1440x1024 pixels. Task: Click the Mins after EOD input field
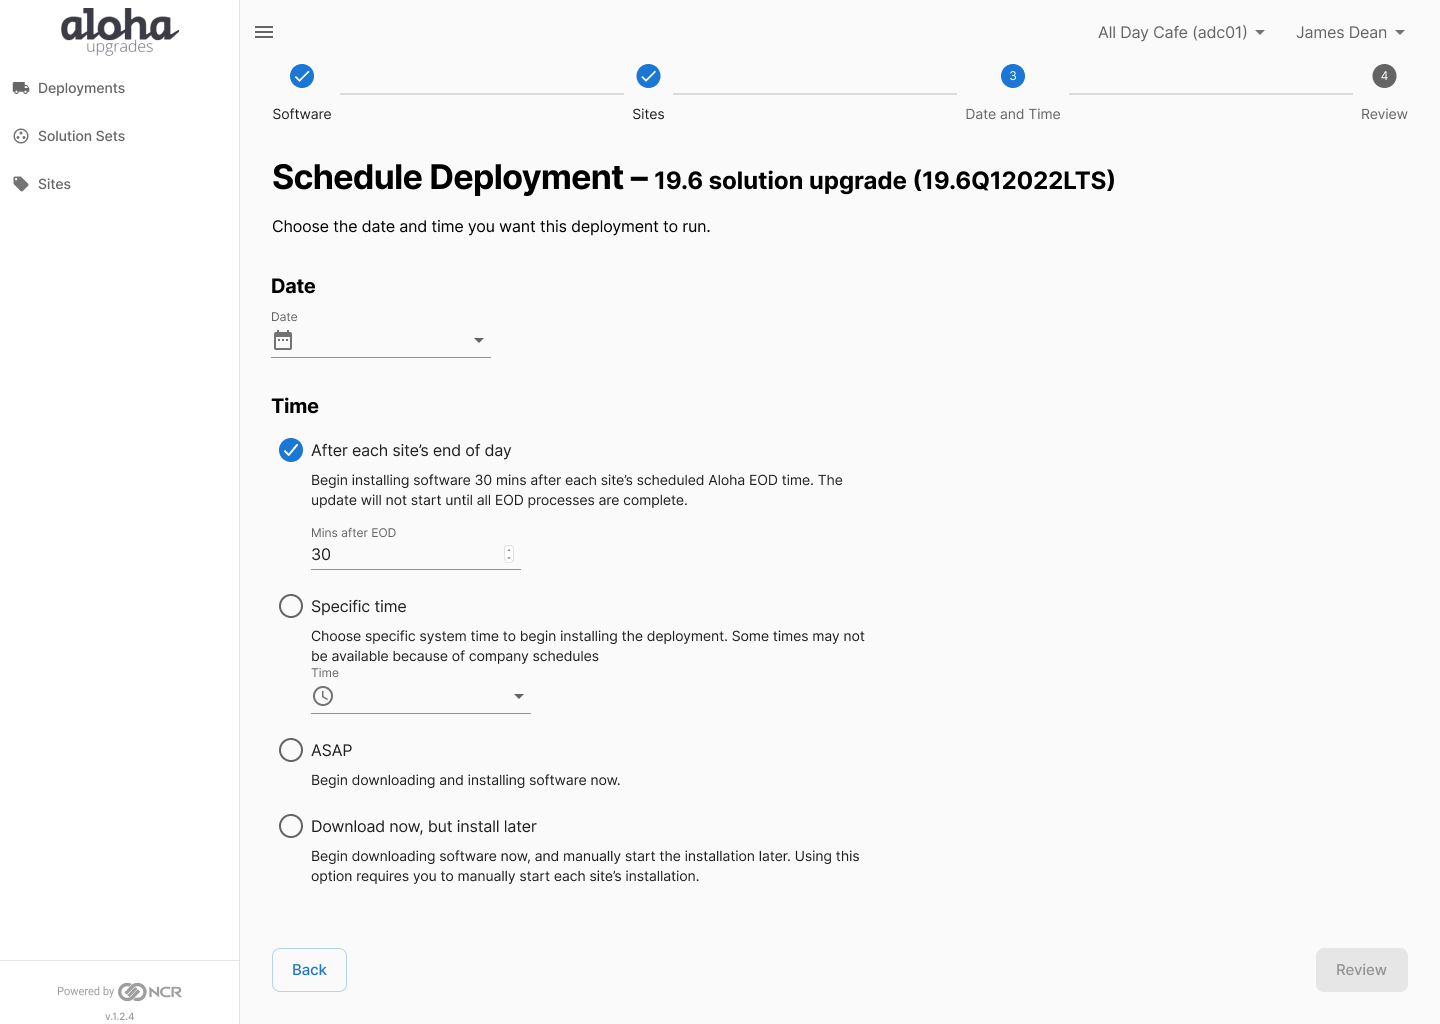405,554
